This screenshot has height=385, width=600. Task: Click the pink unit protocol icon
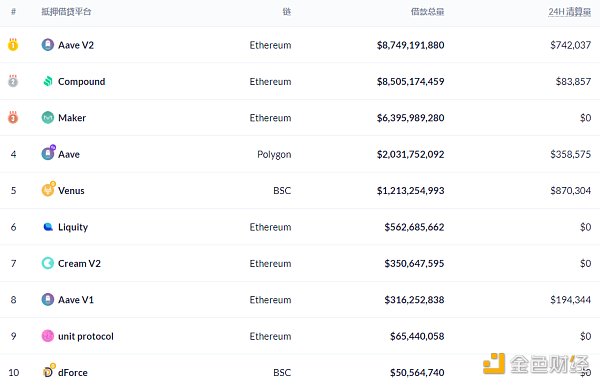coord(47,336)
